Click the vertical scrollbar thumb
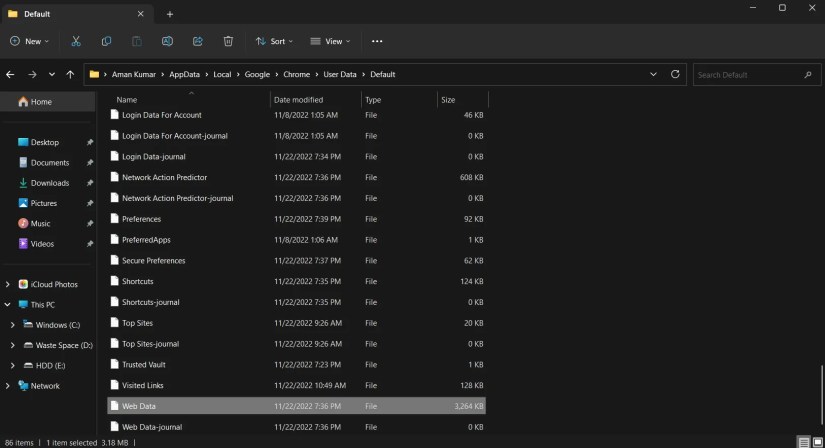825x448 pixels. point(822,395)
